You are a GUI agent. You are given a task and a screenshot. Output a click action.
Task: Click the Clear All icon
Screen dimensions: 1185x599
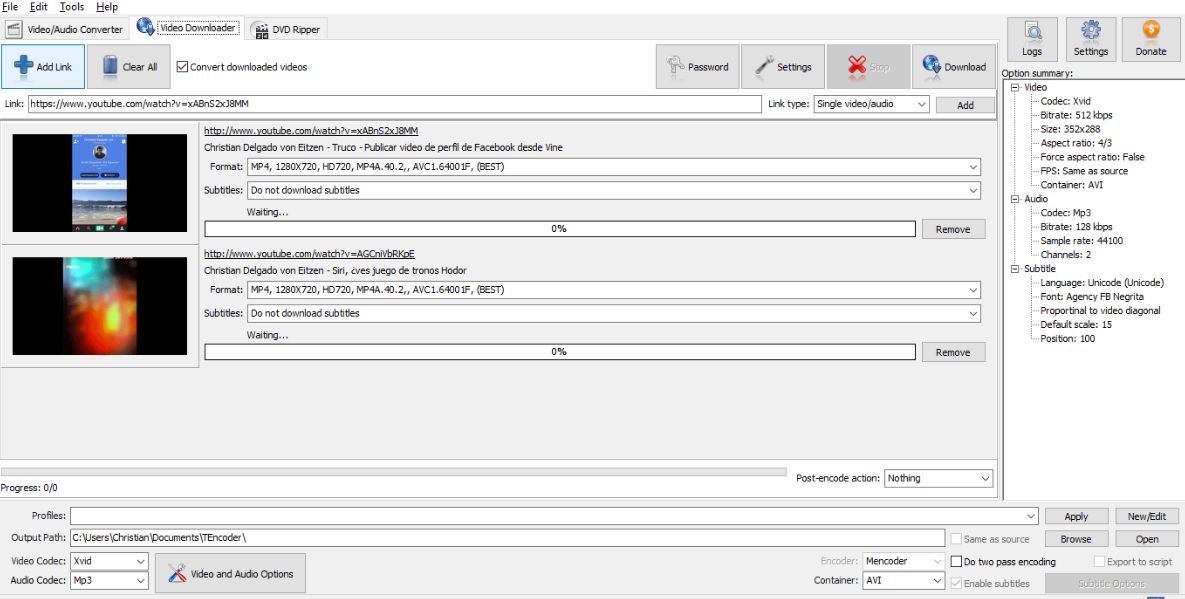pos(108,66)
